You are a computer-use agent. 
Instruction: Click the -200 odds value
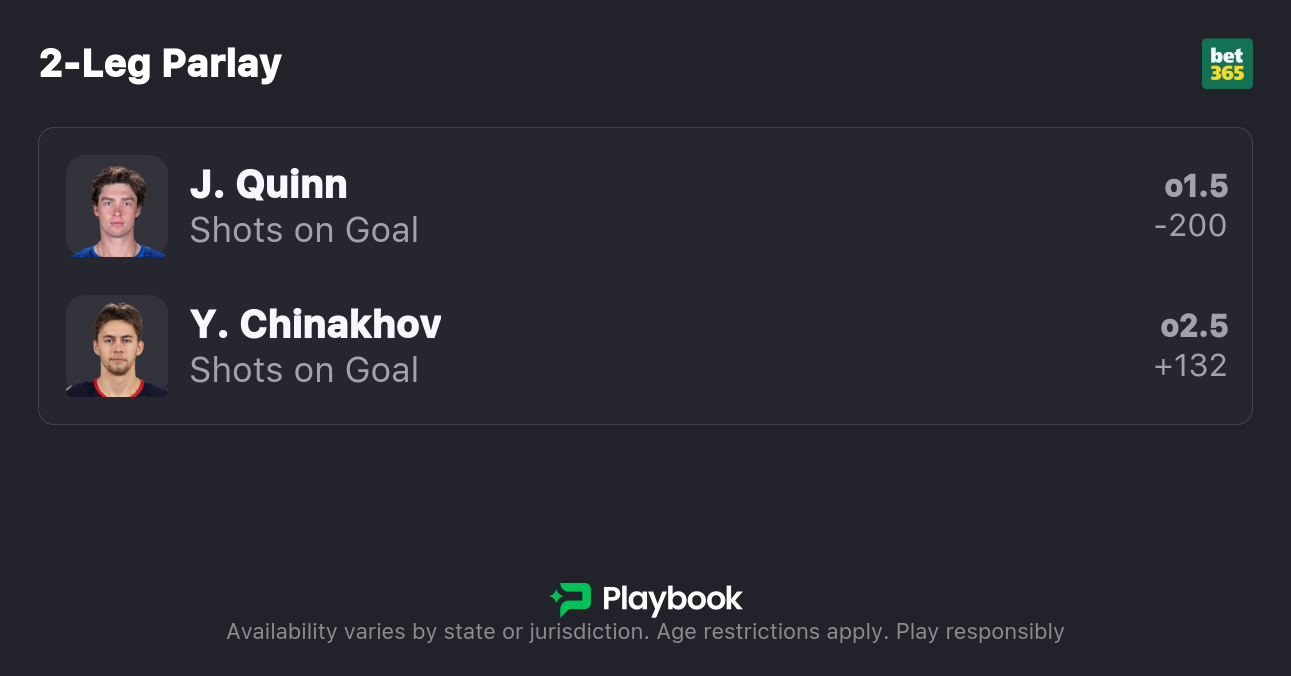(x=1190, y=226)
